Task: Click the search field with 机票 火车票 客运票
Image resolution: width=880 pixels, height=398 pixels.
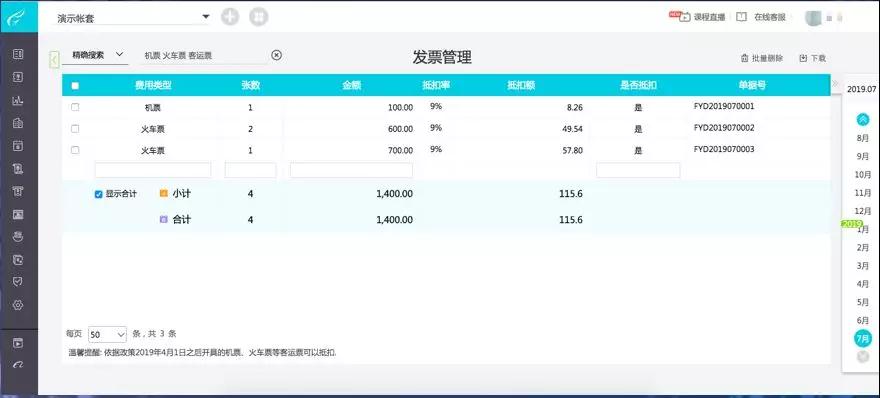Action: [203, 55]
